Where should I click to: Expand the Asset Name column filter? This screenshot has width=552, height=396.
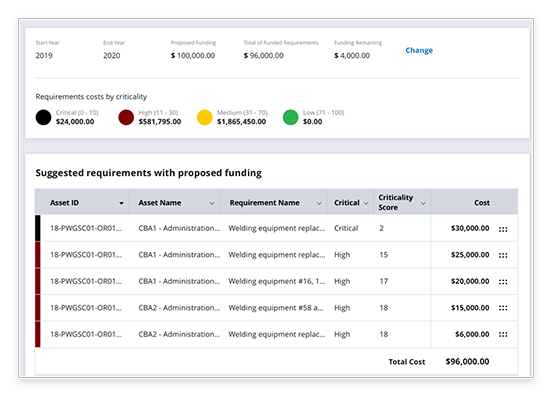[212, 203]
